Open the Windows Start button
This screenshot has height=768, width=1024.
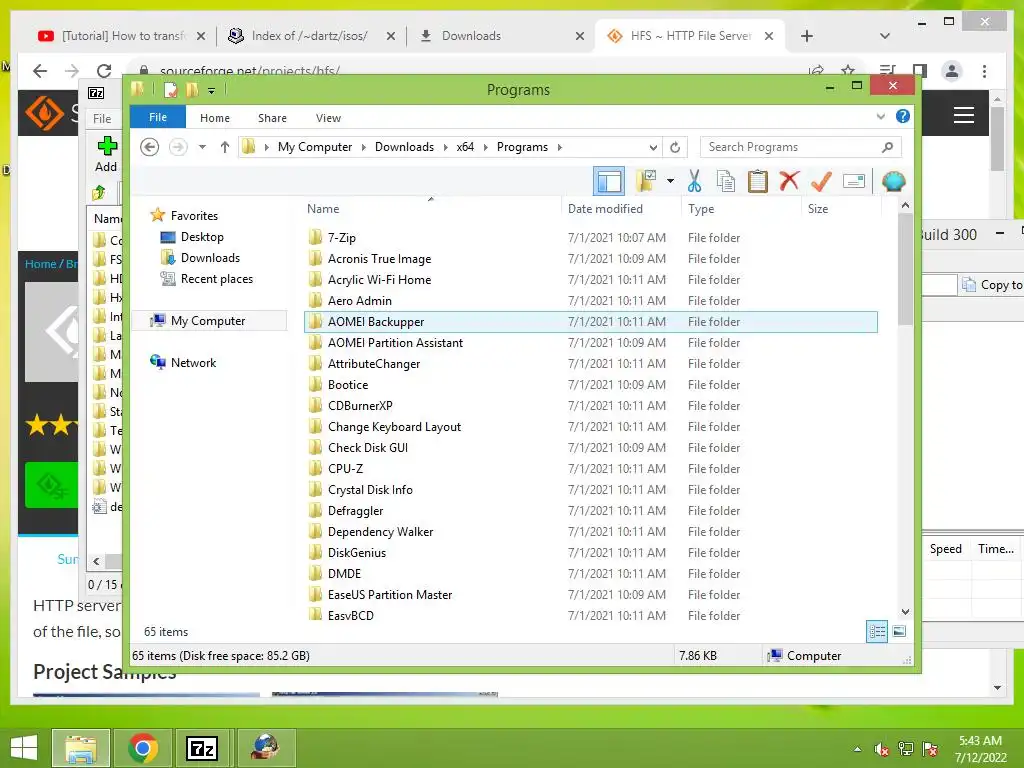24,748
